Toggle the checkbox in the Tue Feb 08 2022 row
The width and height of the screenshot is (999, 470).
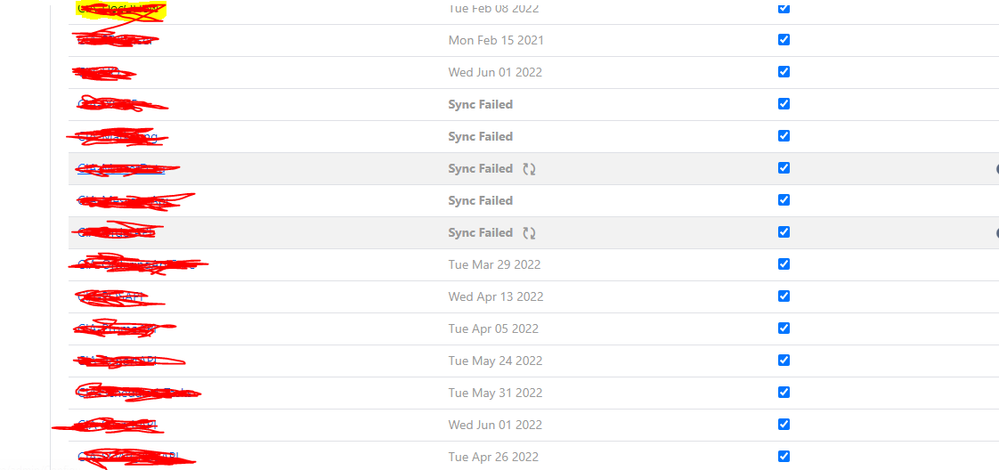[x=784, y=8]
